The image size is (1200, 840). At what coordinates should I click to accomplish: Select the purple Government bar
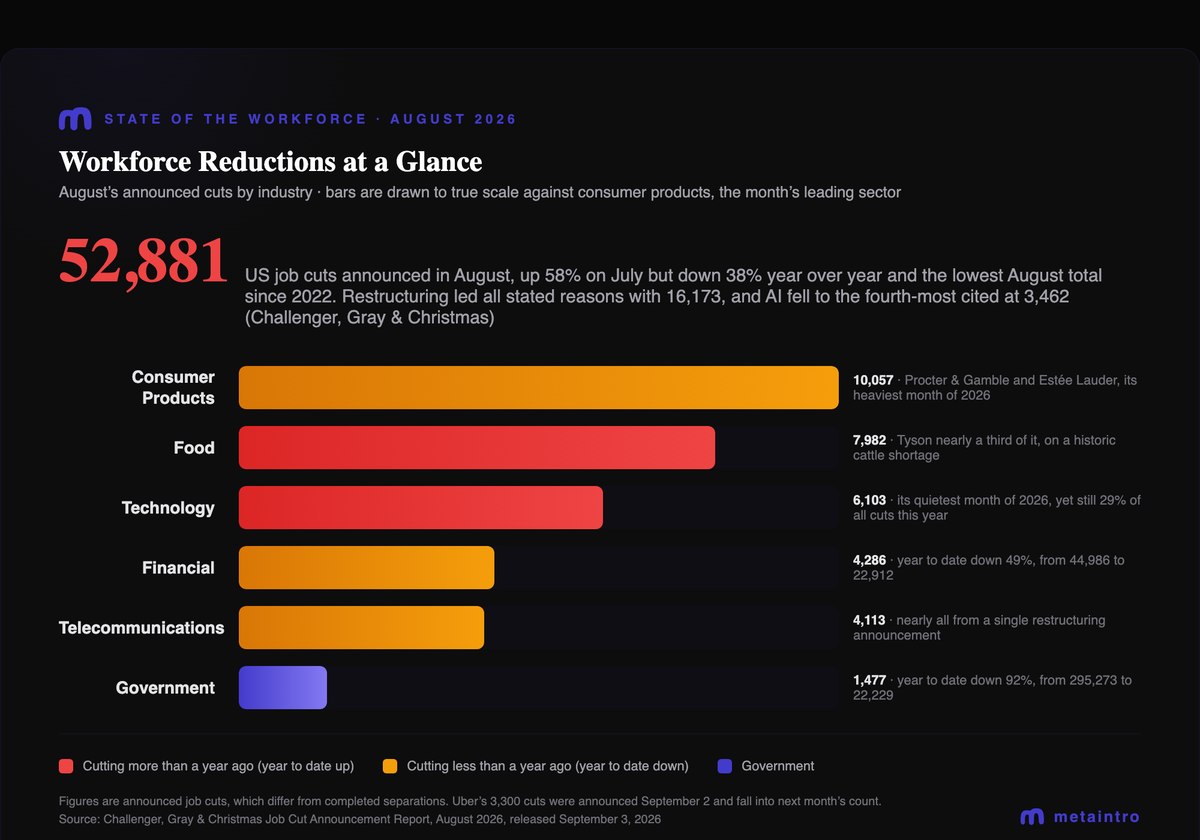click(x=283, y=688)
